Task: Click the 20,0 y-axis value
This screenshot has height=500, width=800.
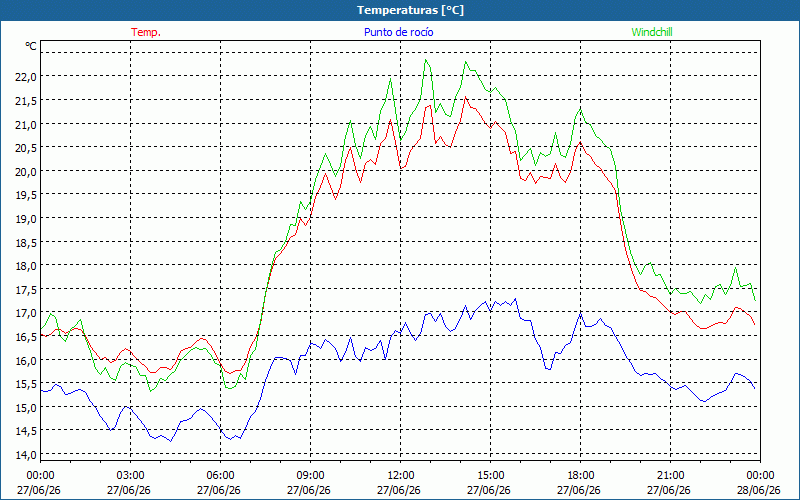Action: pos(26,171)
